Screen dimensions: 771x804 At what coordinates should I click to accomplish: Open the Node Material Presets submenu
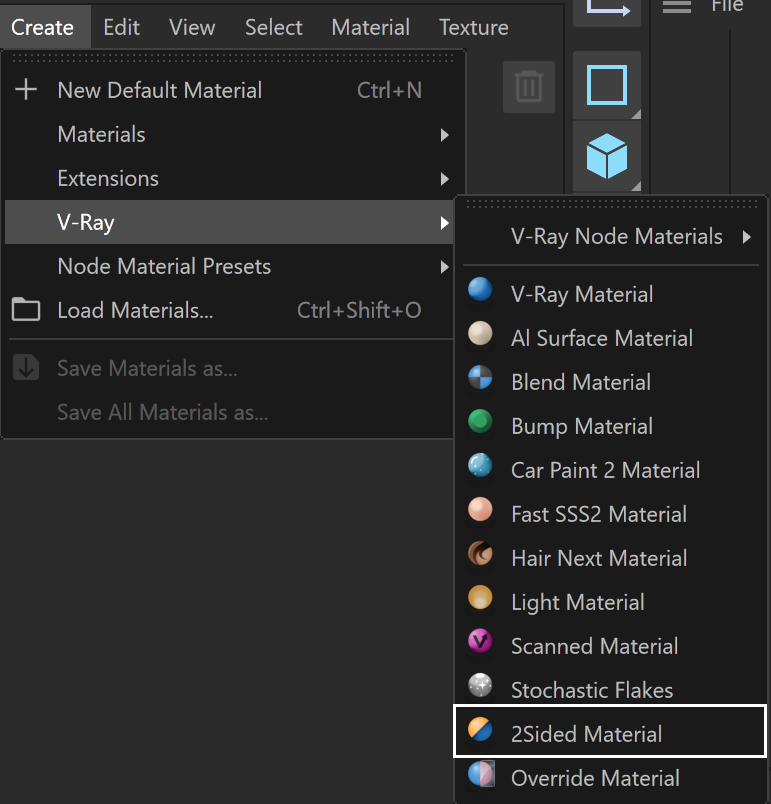click(x=229, y=267)
